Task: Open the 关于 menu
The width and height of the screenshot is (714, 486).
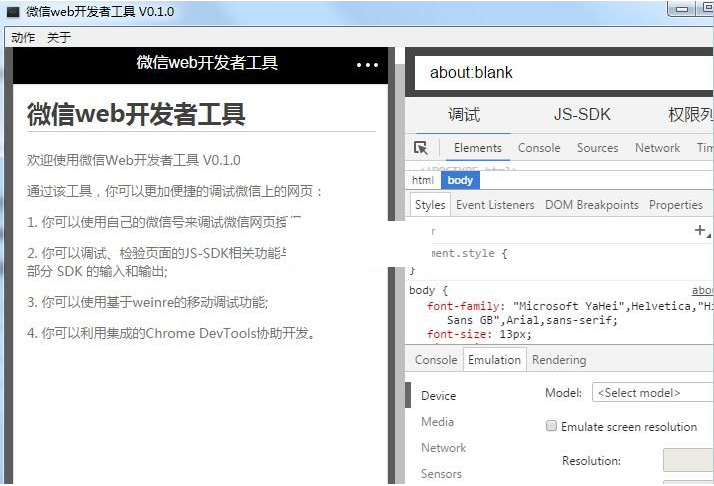Action: (x=59, y=37)
